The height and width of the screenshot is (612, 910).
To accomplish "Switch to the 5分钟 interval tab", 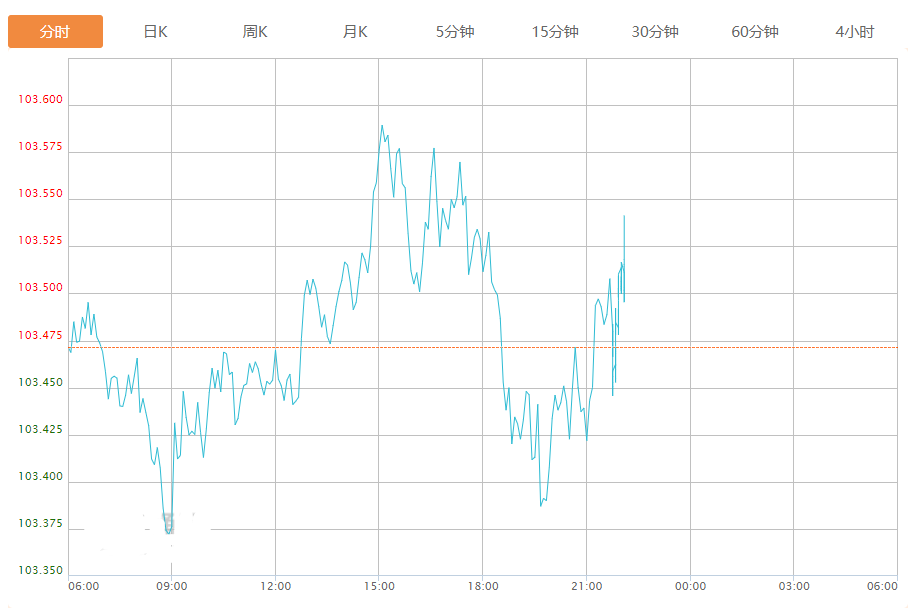I will [455, 32].
